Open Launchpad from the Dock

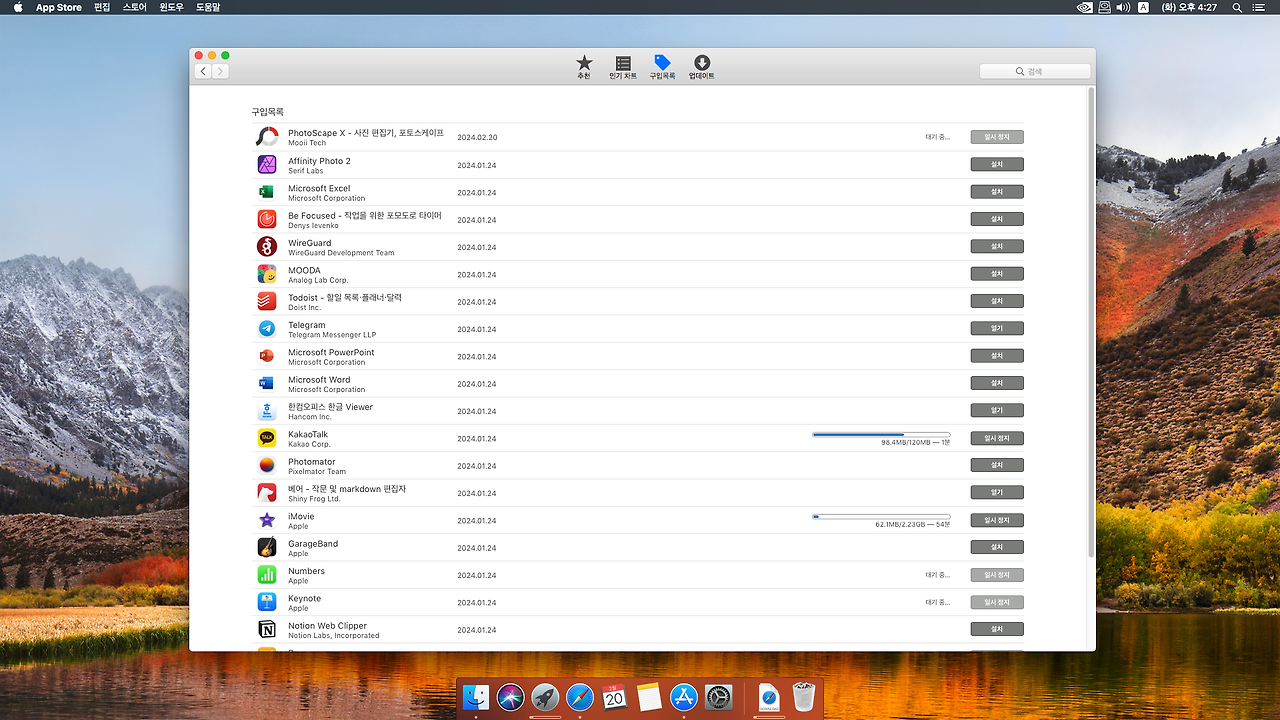pos(545,698)
